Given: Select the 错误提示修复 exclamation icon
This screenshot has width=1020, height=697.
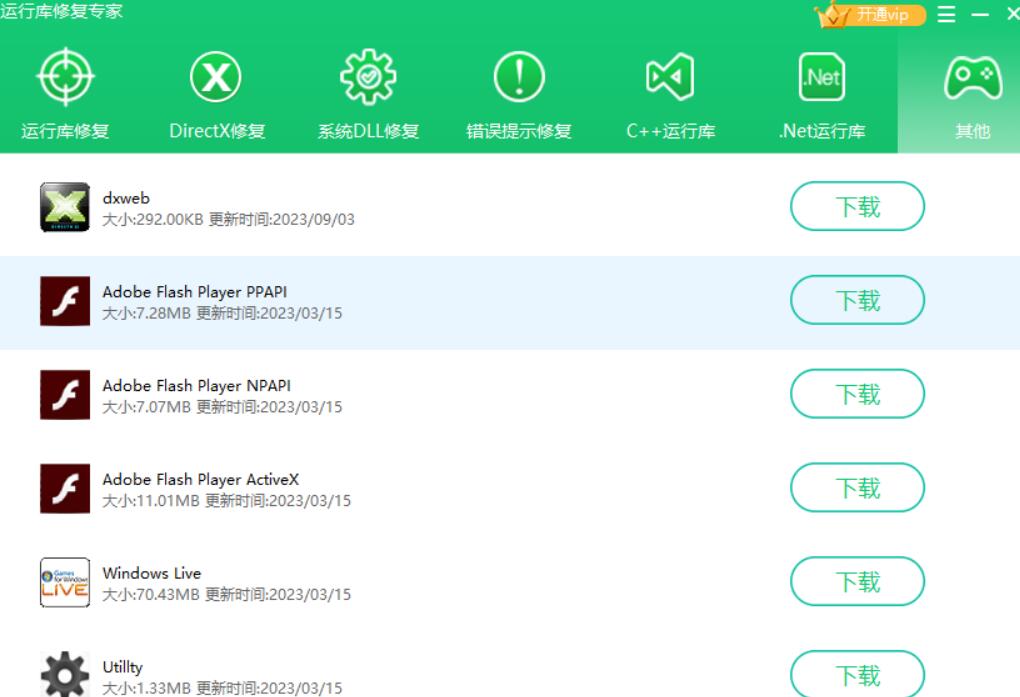Looking at the screenshot, I should (518, 77).
